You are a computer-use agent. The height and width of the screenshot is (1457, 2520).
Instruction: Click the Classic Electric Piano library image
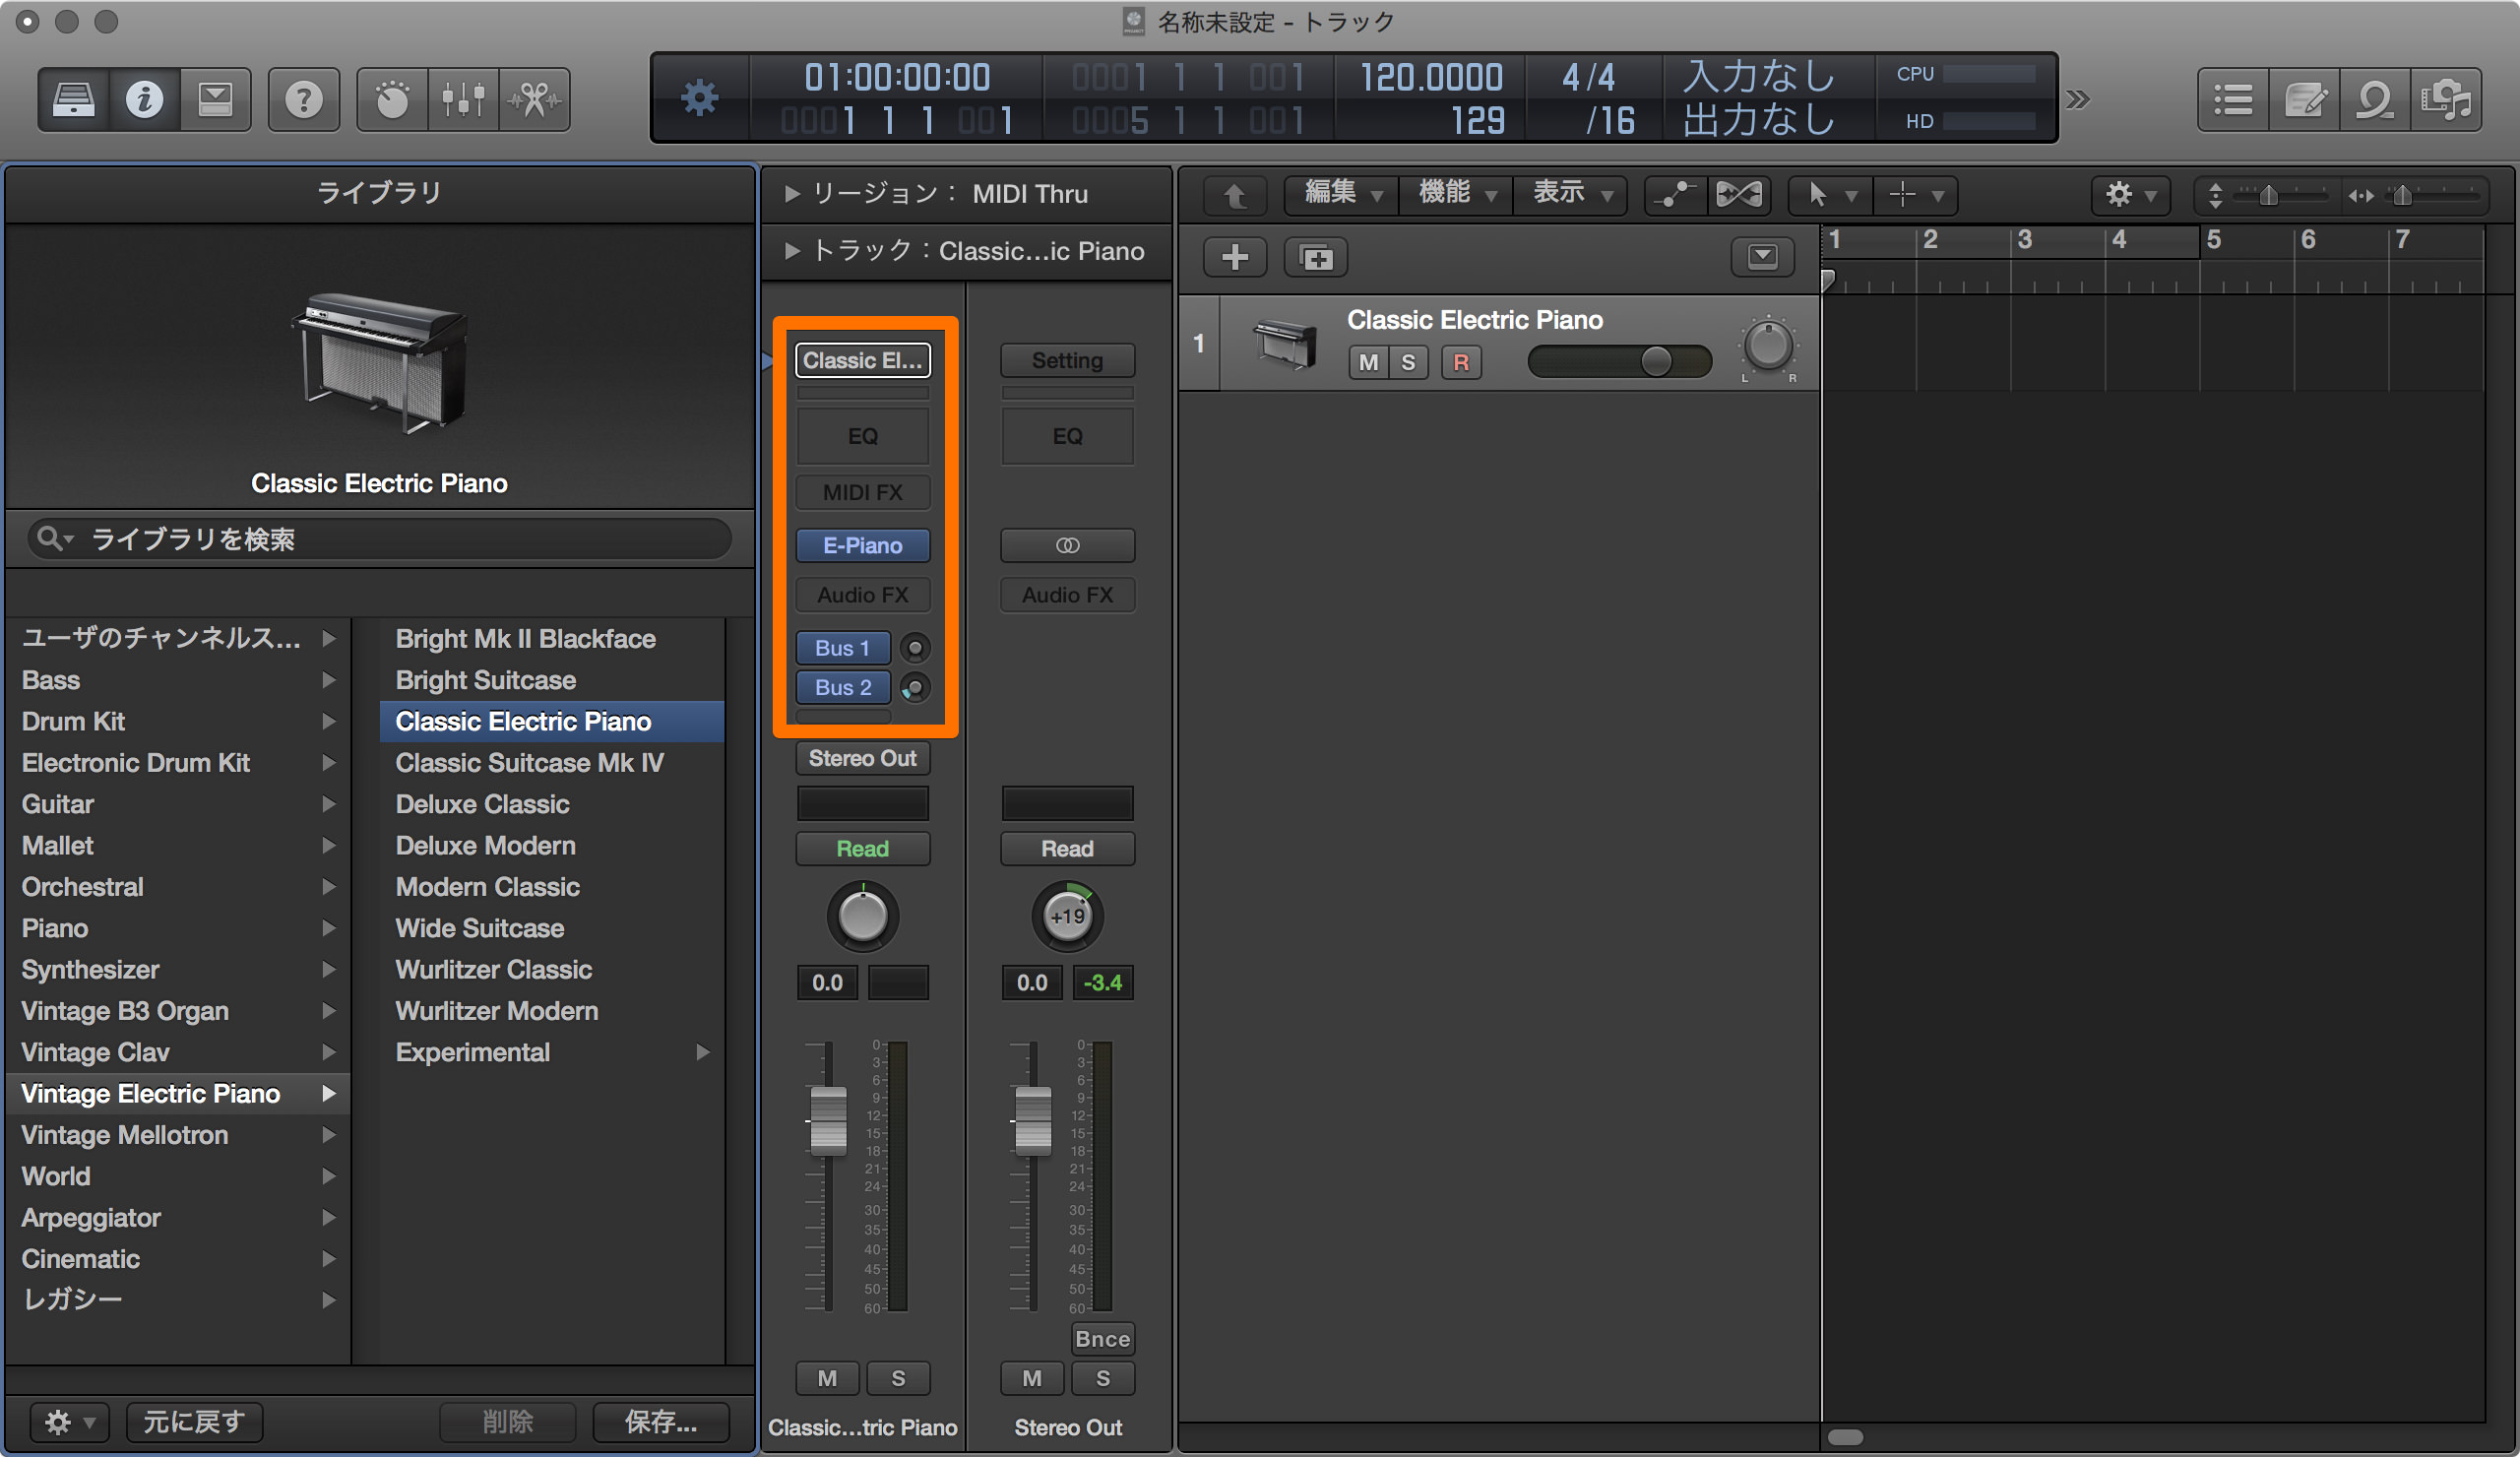pyautogui.click(x=380, y=362)
